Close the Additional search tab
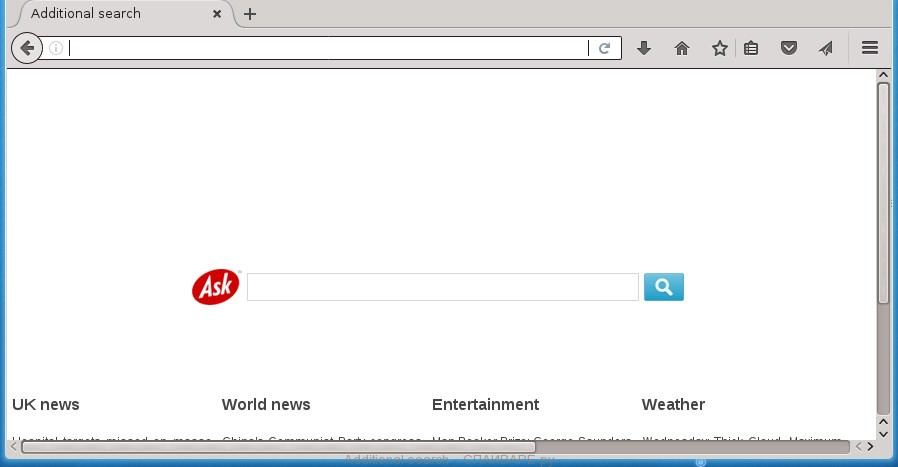Screen dimensions: 898x467 tap(217, 14)
